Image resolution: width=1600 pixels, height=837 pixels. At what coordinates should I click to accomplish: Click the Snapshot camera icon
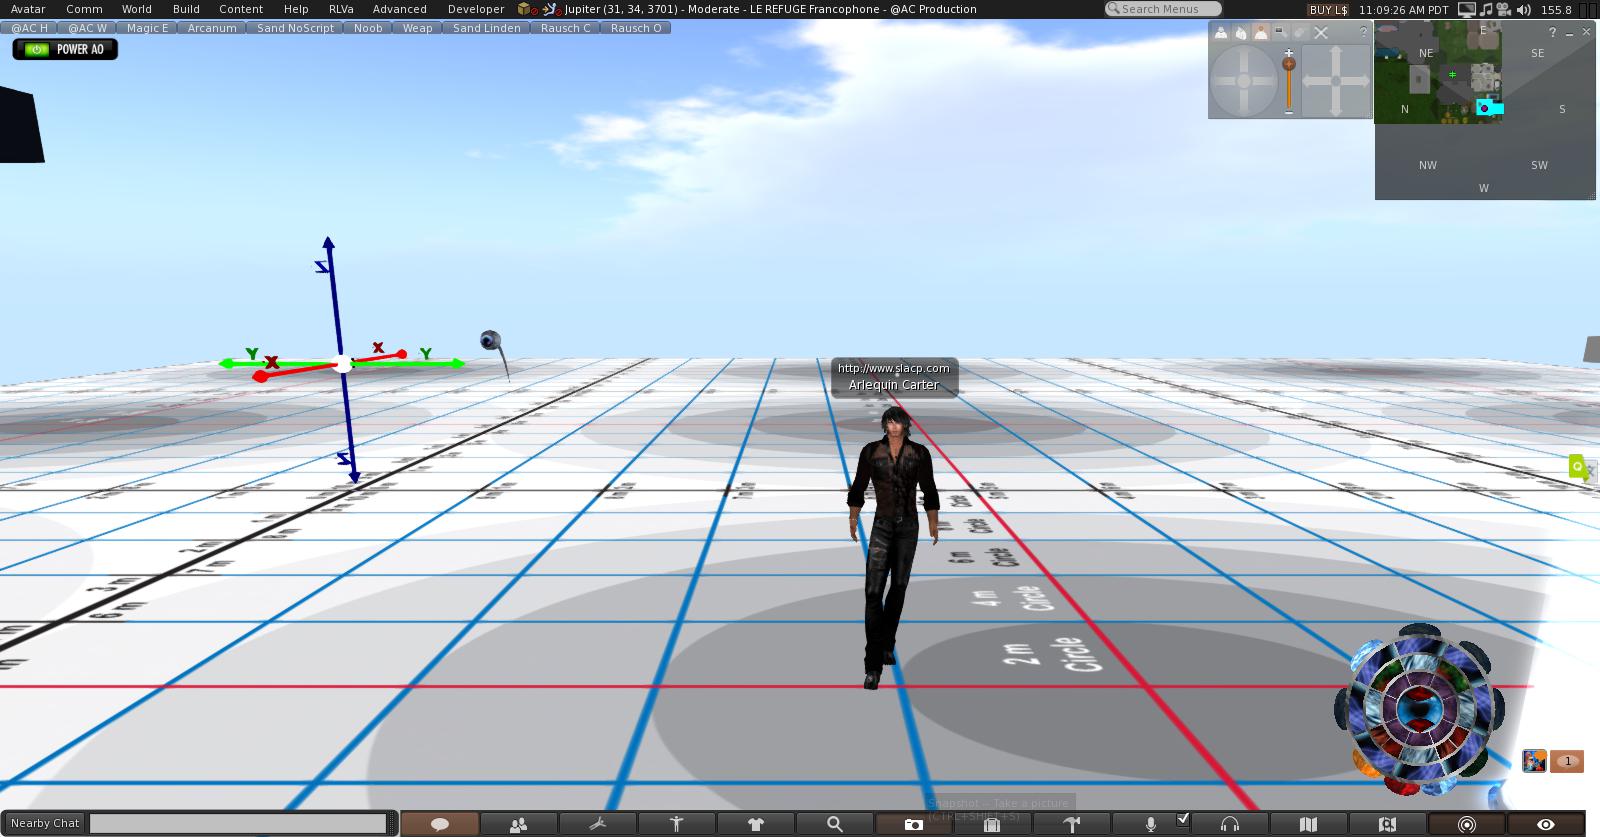point(913,824)
